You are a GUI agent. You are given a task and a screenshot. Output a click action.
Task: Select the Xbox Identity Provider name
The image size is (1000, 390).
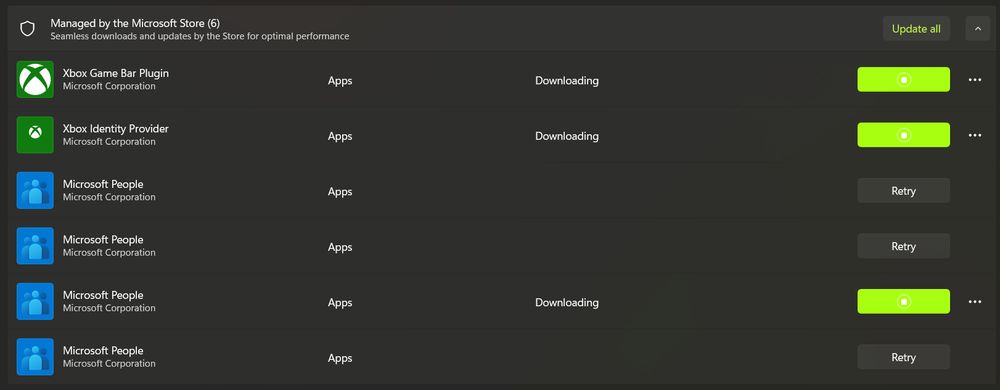(x=115, y=129)
